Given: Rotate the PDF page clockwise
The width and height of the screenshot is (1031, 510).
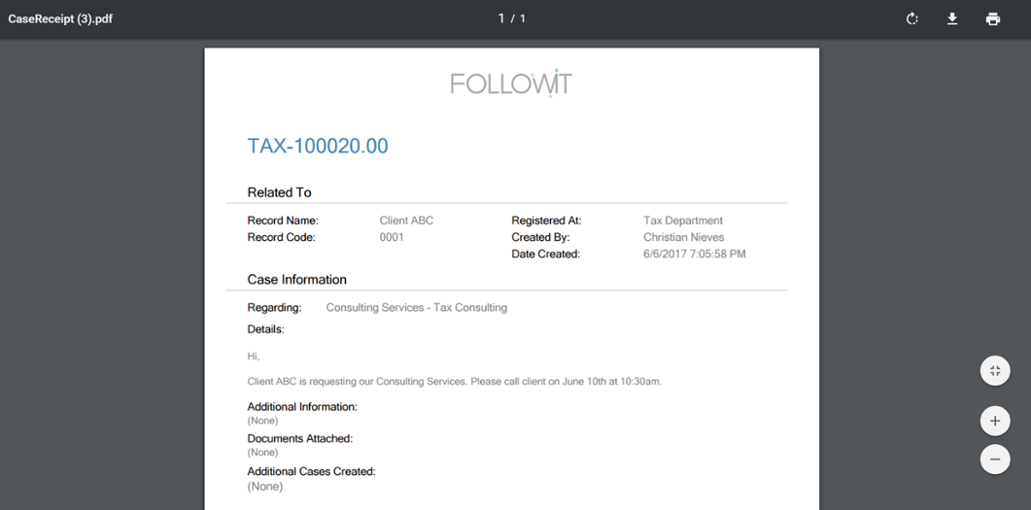Looking at the screenshot, I should click(x=912, y=19).
